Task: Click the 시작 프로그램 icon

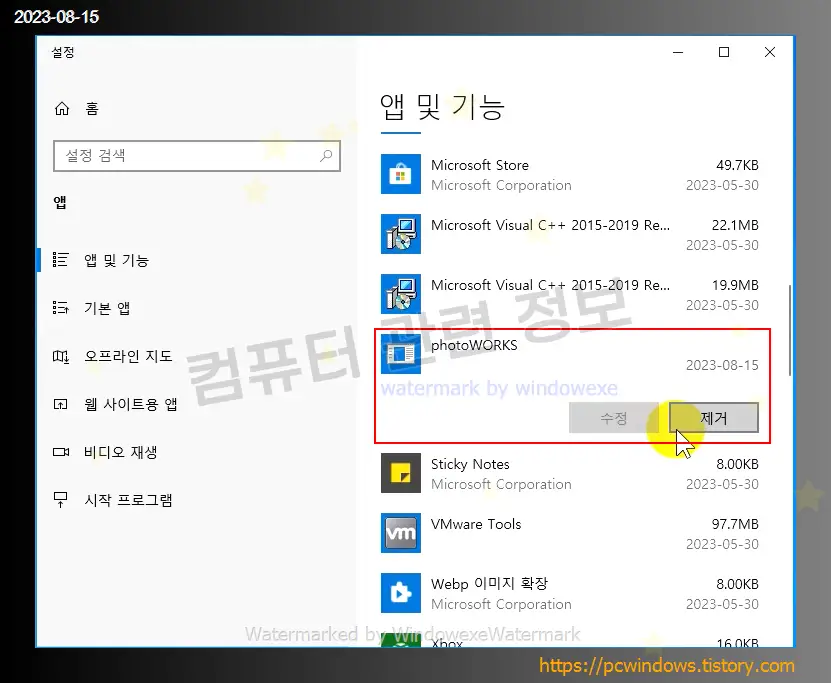Action: [60, 500]
